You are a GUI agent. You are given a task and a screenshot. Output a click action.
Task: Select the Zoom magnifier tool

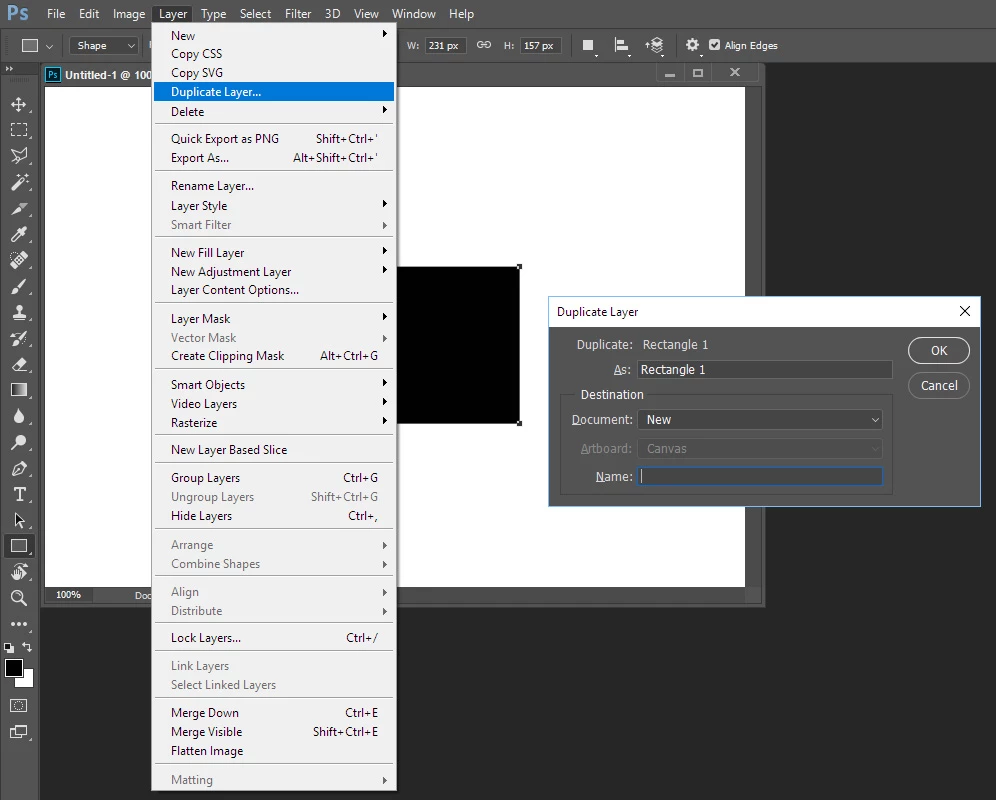tap(19, 597)
